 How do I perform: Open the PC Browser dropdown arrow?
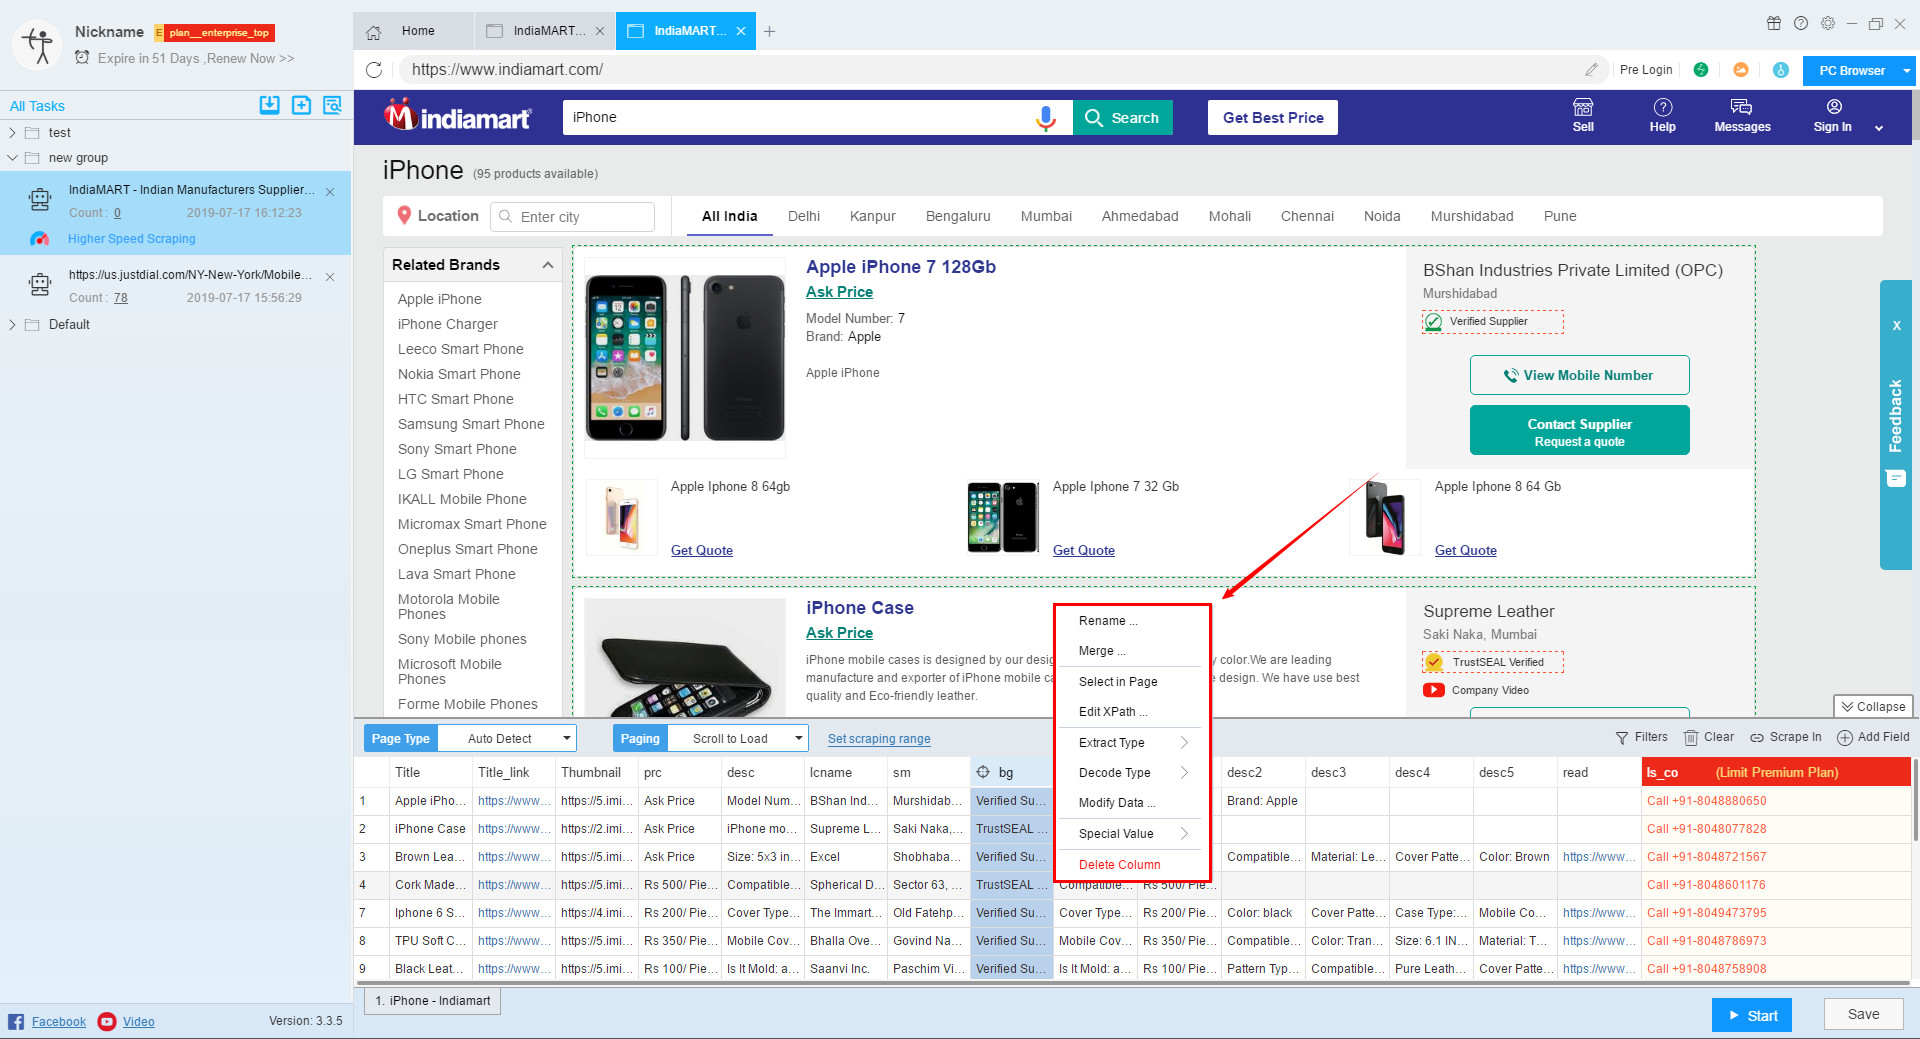tap(1907, 70)
